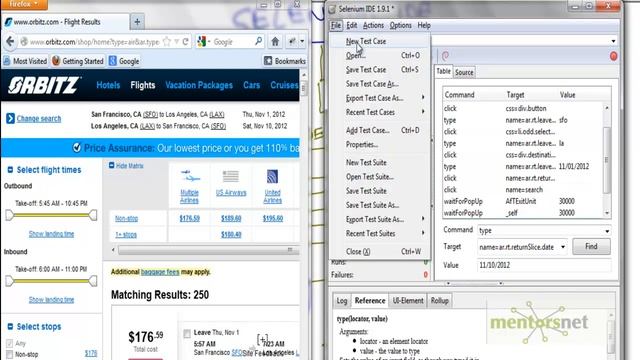This screenshot has width=640, height=360.
Task: Select Add Test Case menu entry
Action: tap(367, 130)
